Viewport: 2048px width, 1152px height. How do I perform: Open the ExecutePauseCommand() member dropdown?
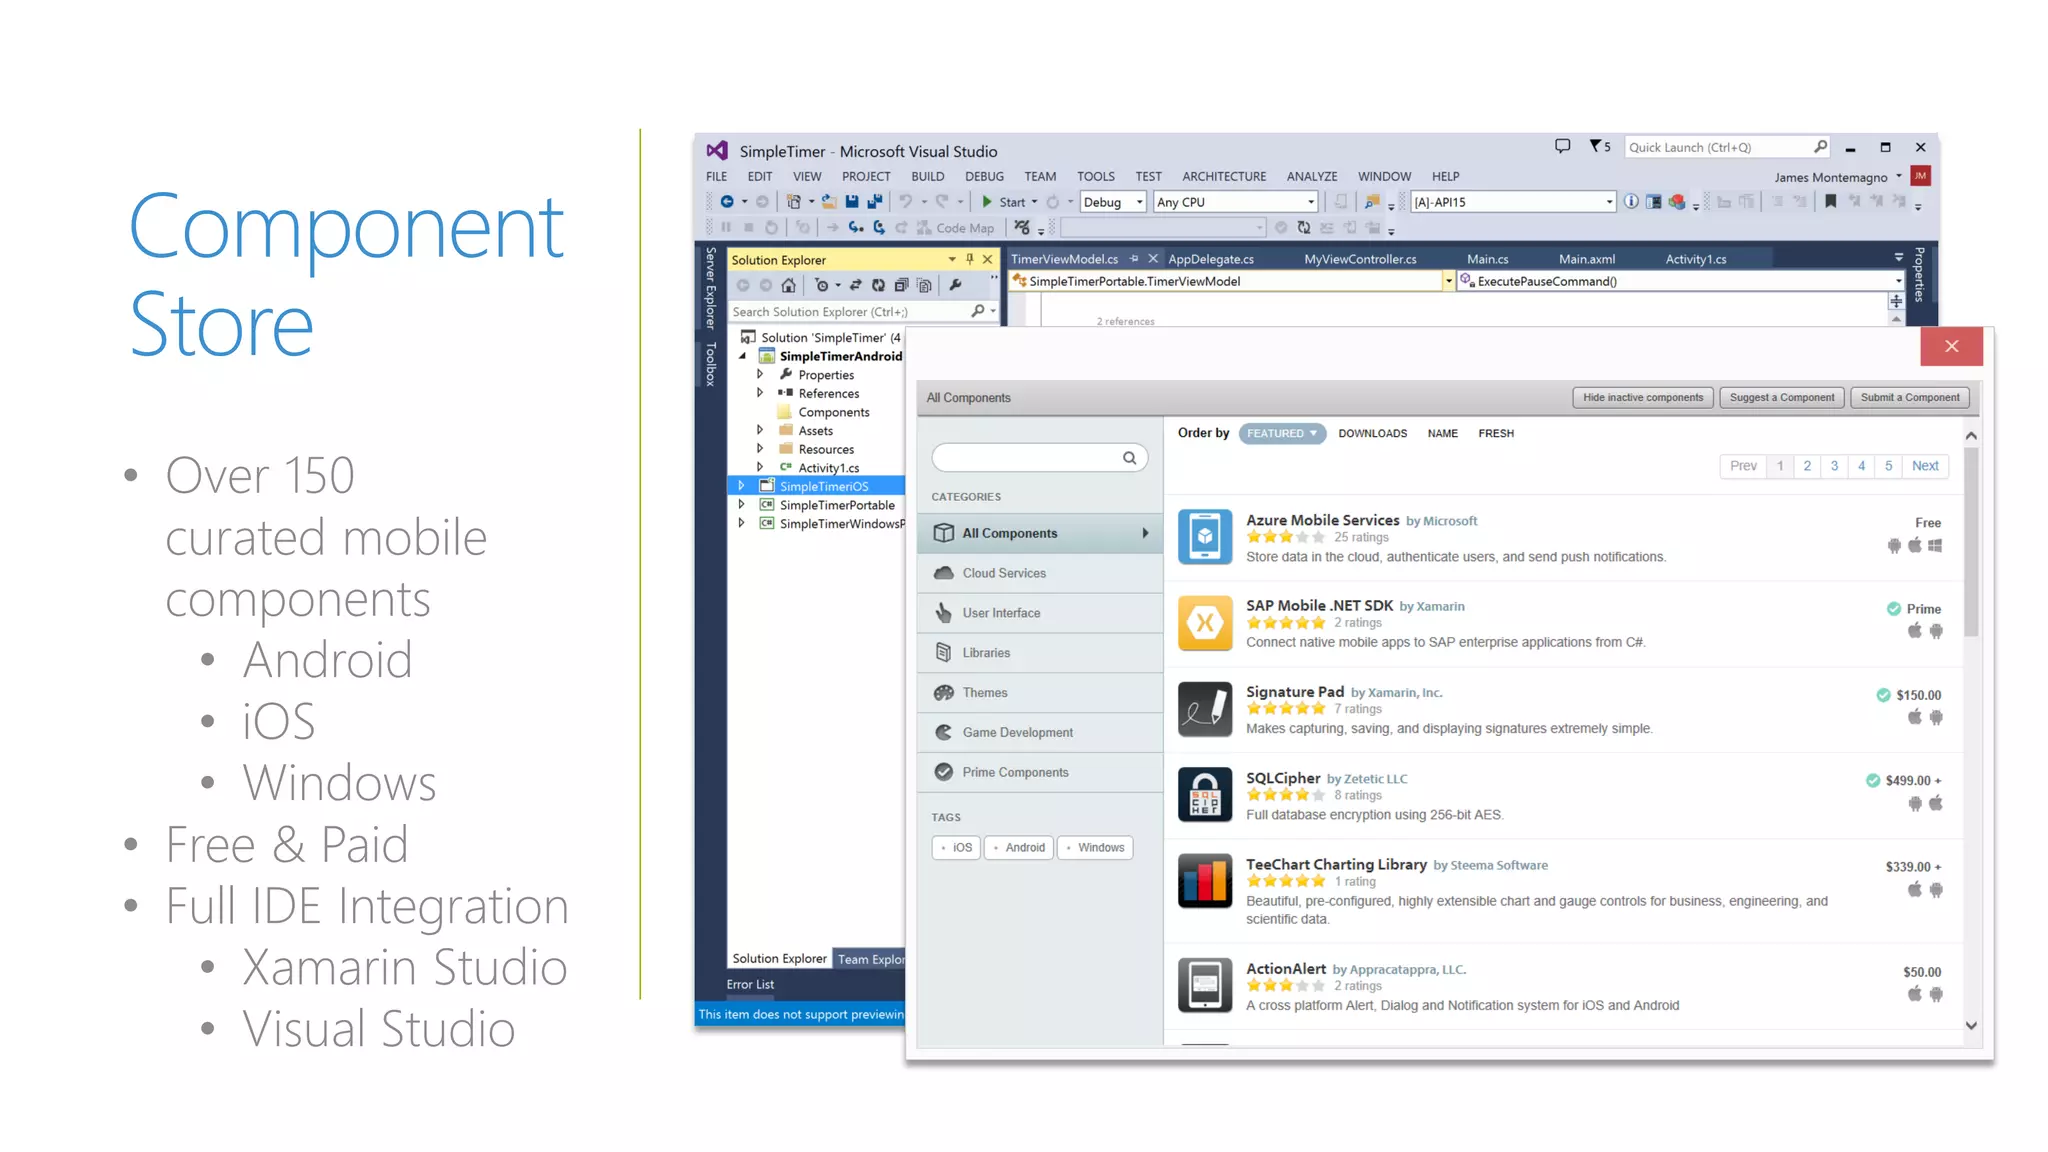coord(1897,282)
